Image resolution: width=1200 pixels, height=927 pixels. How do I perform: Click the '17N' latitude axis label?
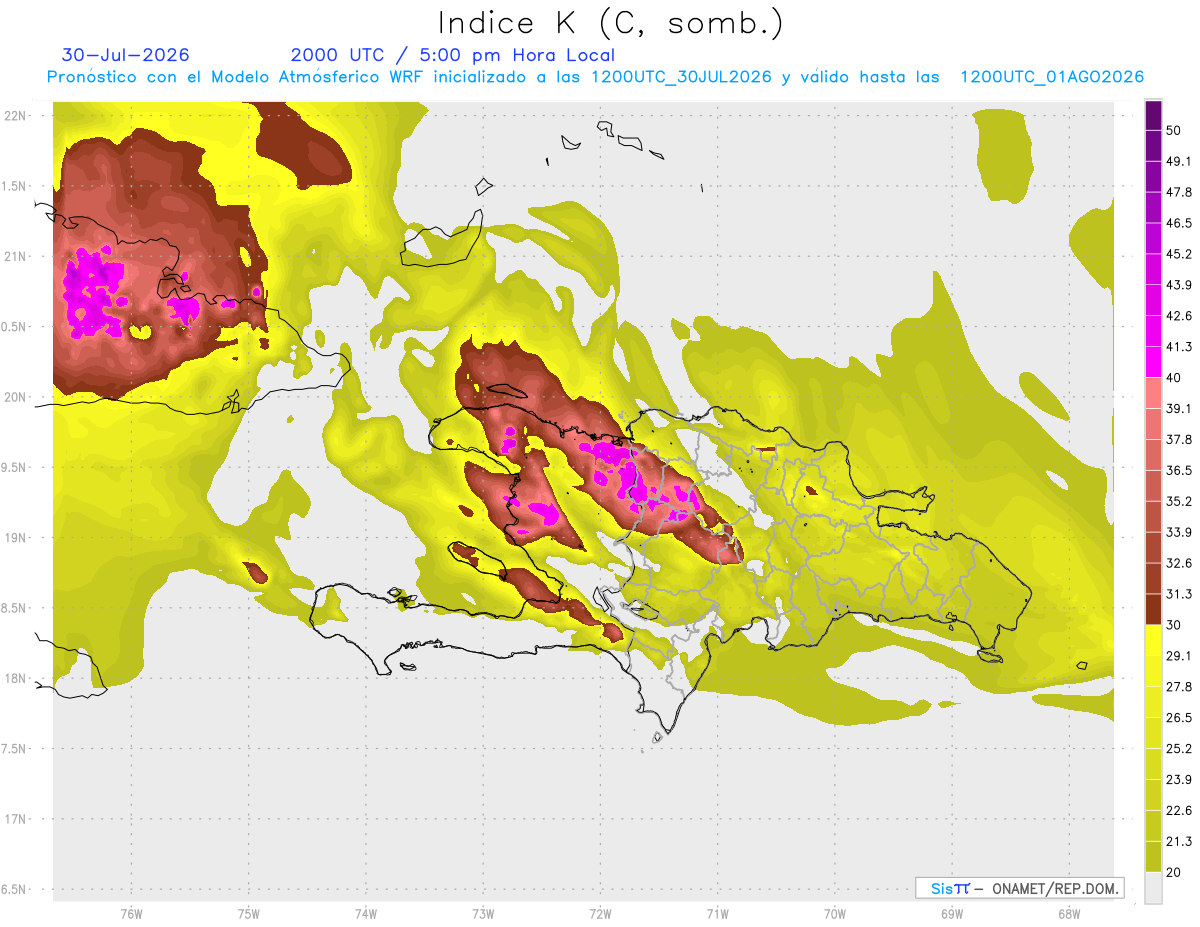pyautogui.click(x=14, y=819)
